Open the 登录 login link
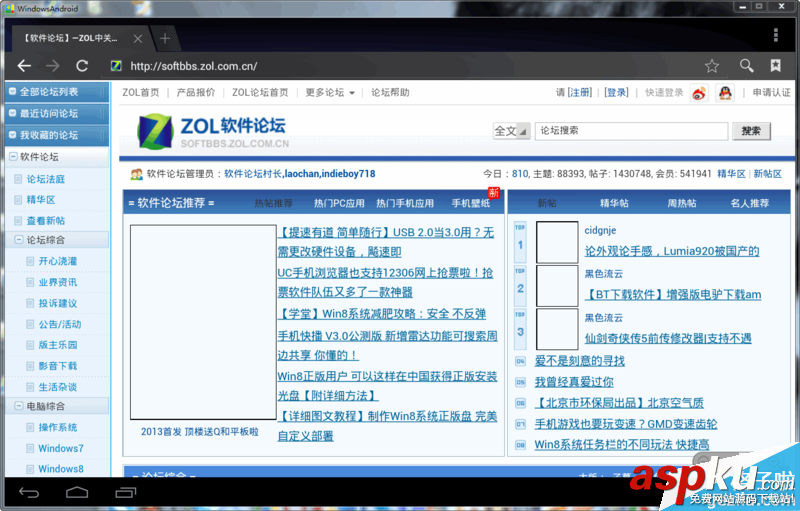 point(616,92)
